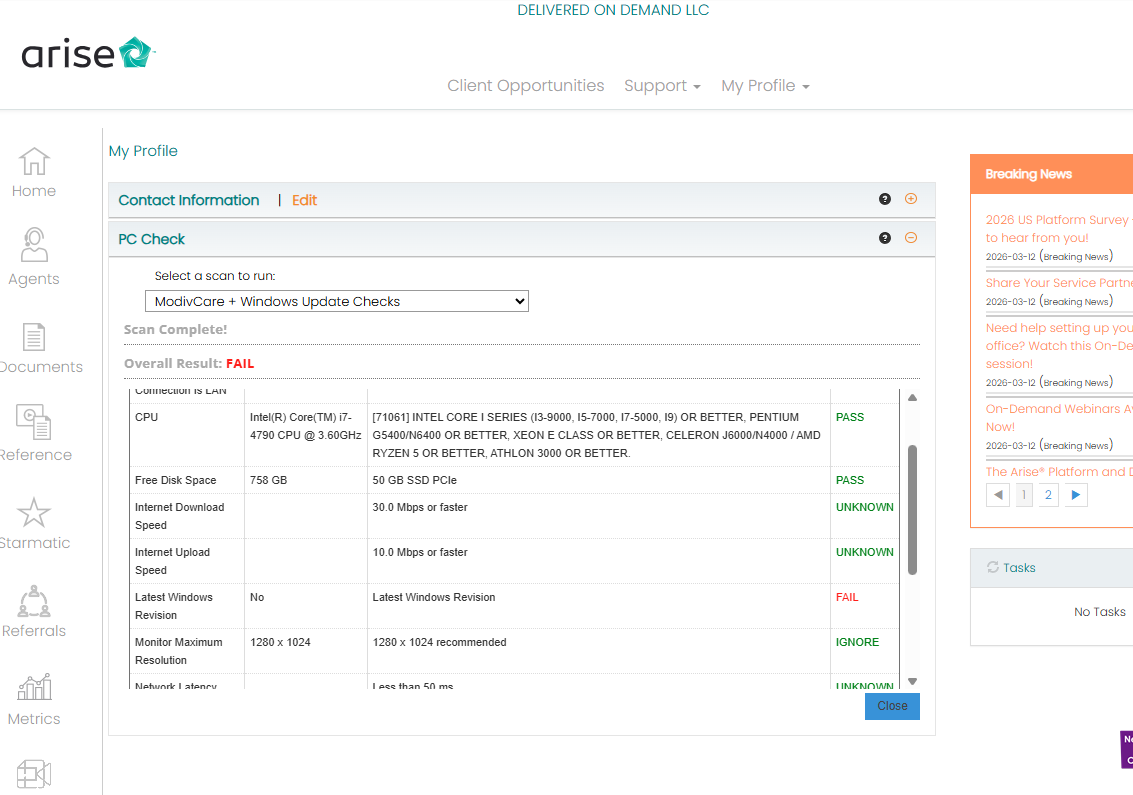Click the Overall Result FAIL text

pyautogui.click(x=240, y=364)
